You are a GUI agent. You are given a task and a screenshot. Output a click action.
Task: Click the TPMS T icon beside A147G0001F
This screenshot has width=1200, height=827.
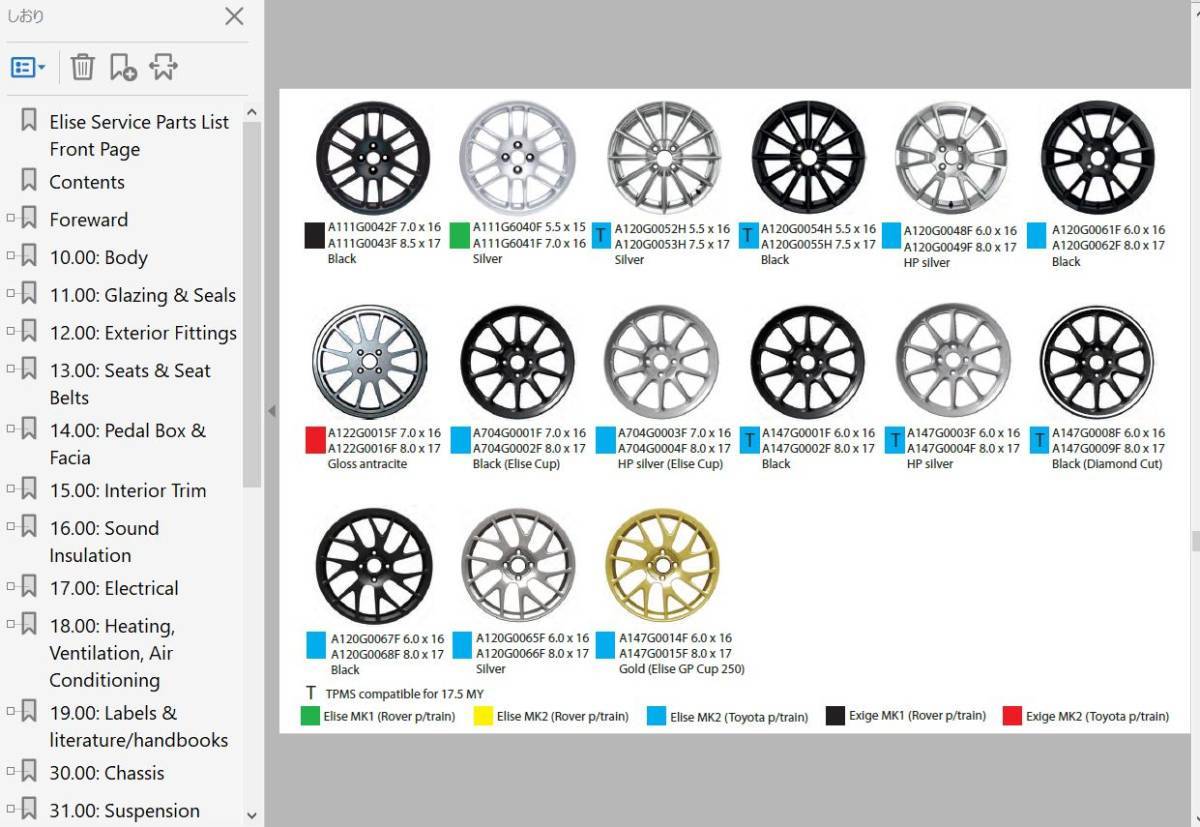point(749,441)
